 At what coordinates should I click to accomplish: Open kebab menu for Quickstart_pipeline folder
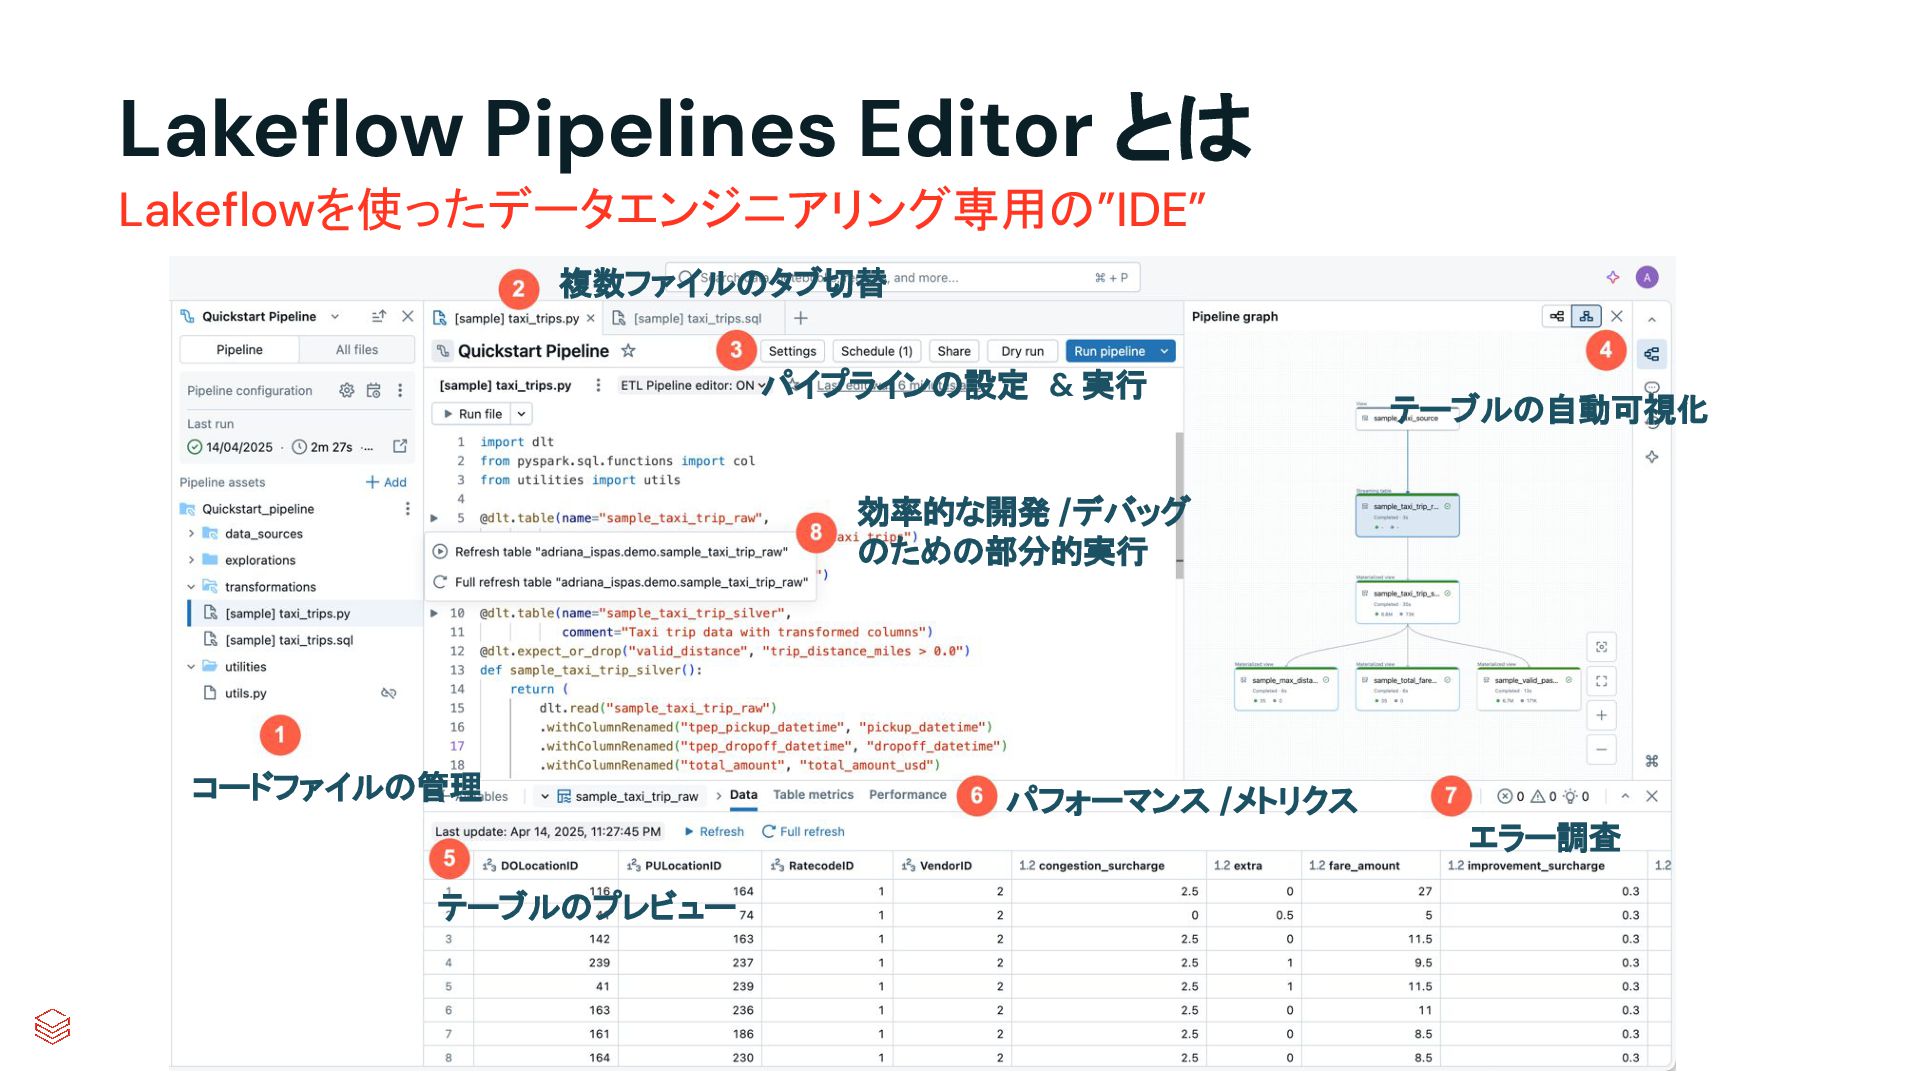(x=407, y=509)
